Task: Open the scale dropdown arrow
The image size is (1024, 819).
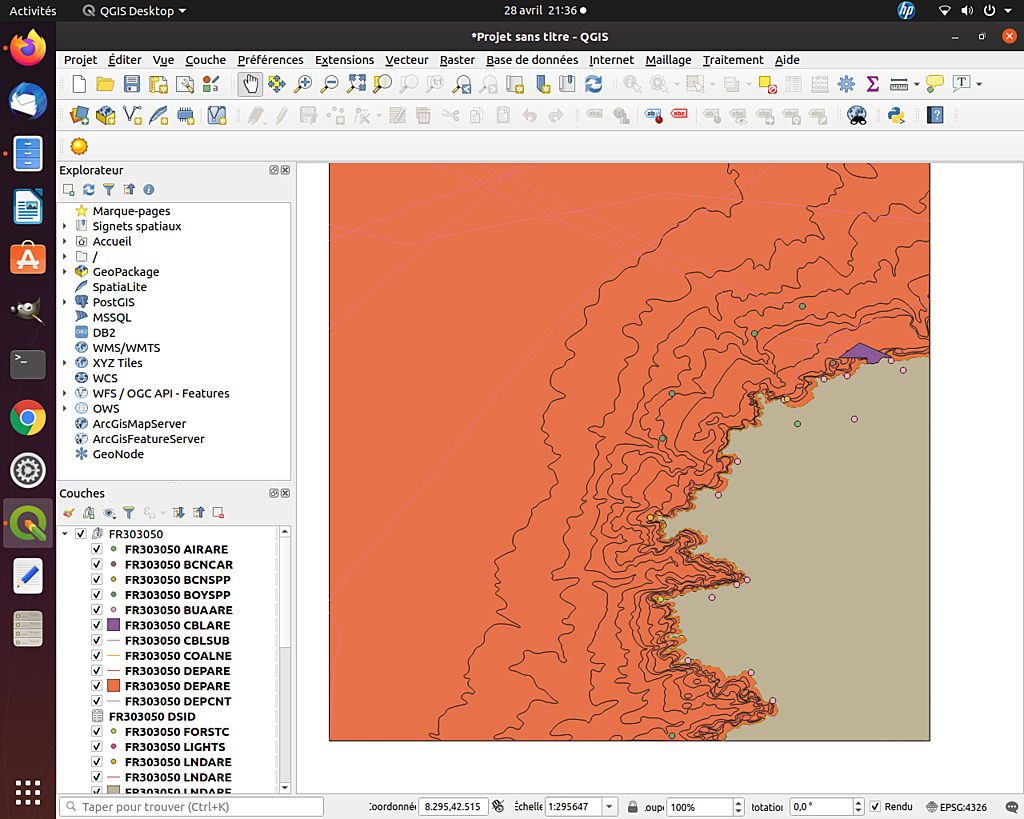Action: (x=609, y=807)
